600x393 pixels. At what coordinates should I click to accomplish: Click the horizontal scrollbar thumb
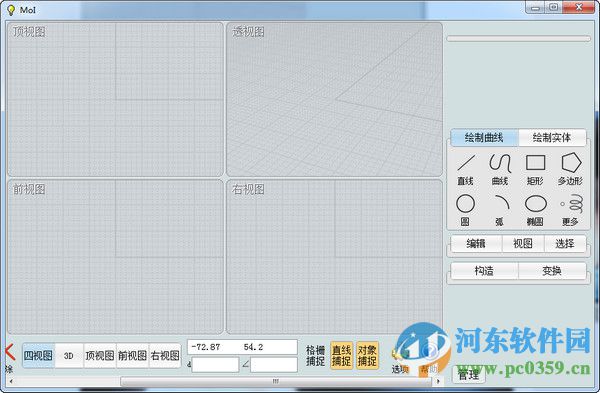pos(276,381)
